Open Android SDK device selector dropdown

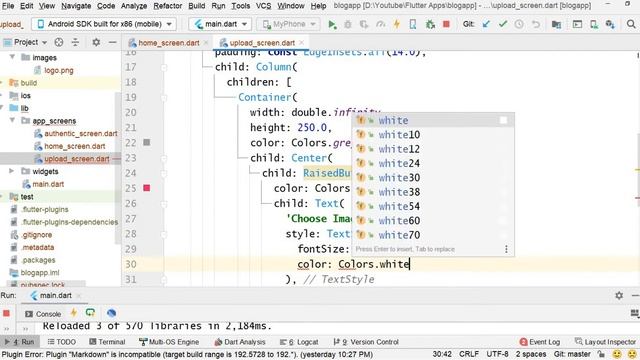[104, 24]
